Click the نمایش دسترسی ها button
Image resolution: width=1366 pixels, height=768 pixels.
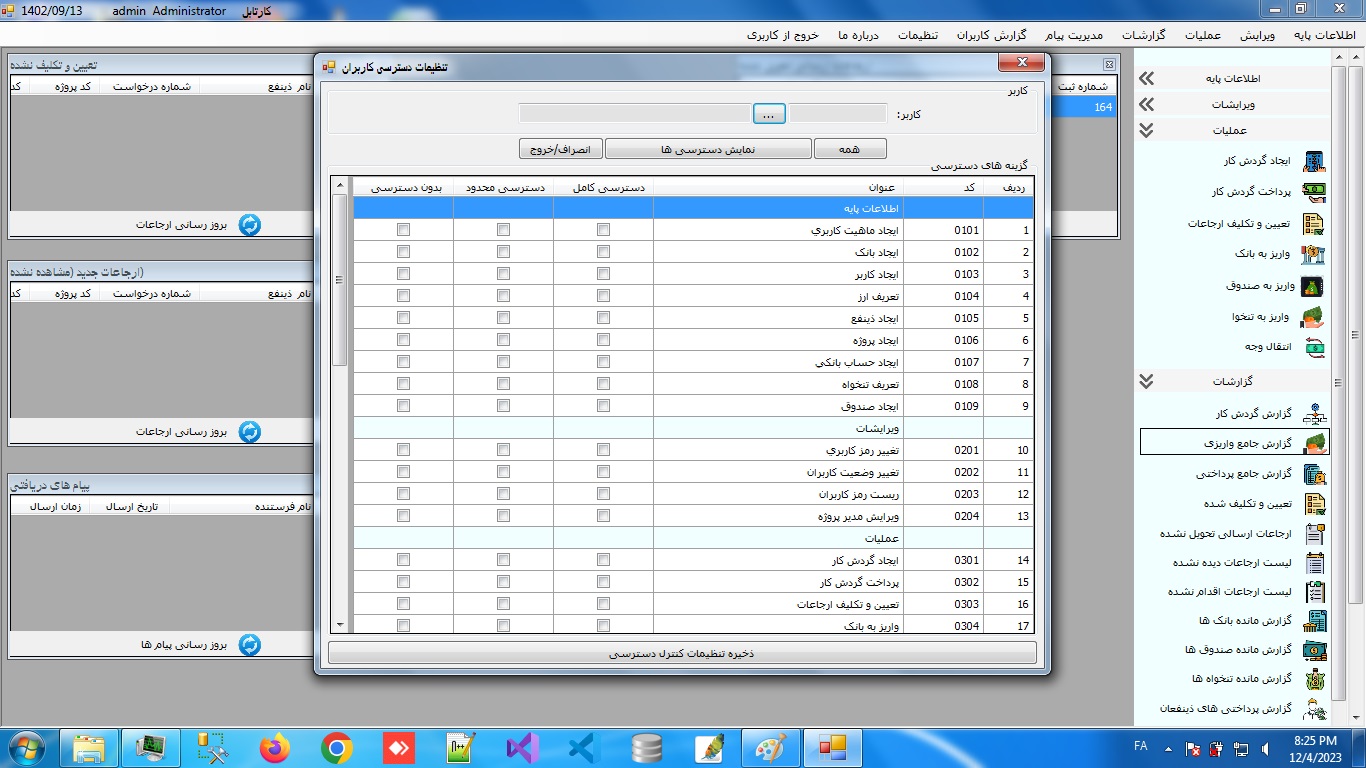coord(708,149)
